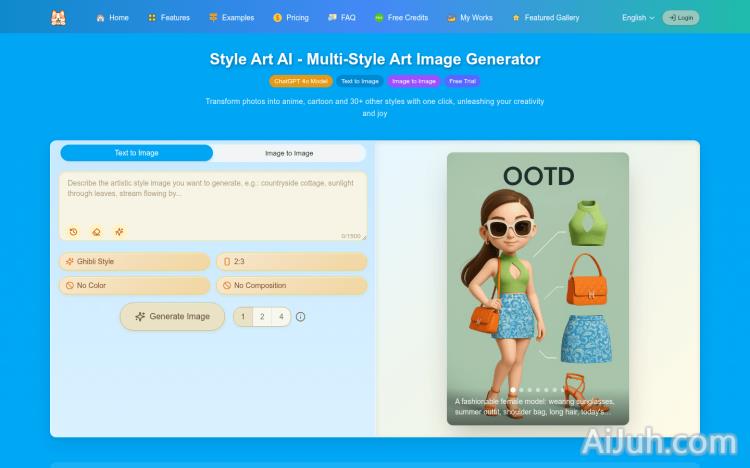The image size is (750, 468).
Task: Select 1 image to generate
Action: pos(243,317)
